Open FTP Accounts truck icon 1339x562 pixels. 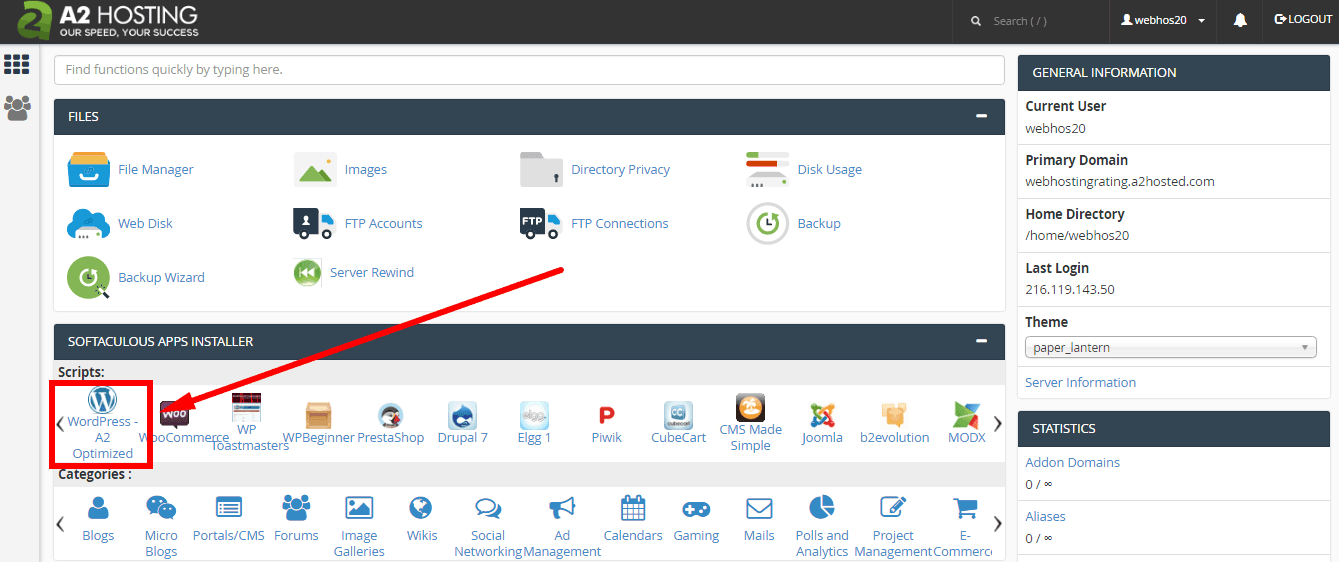click(315, 223)
